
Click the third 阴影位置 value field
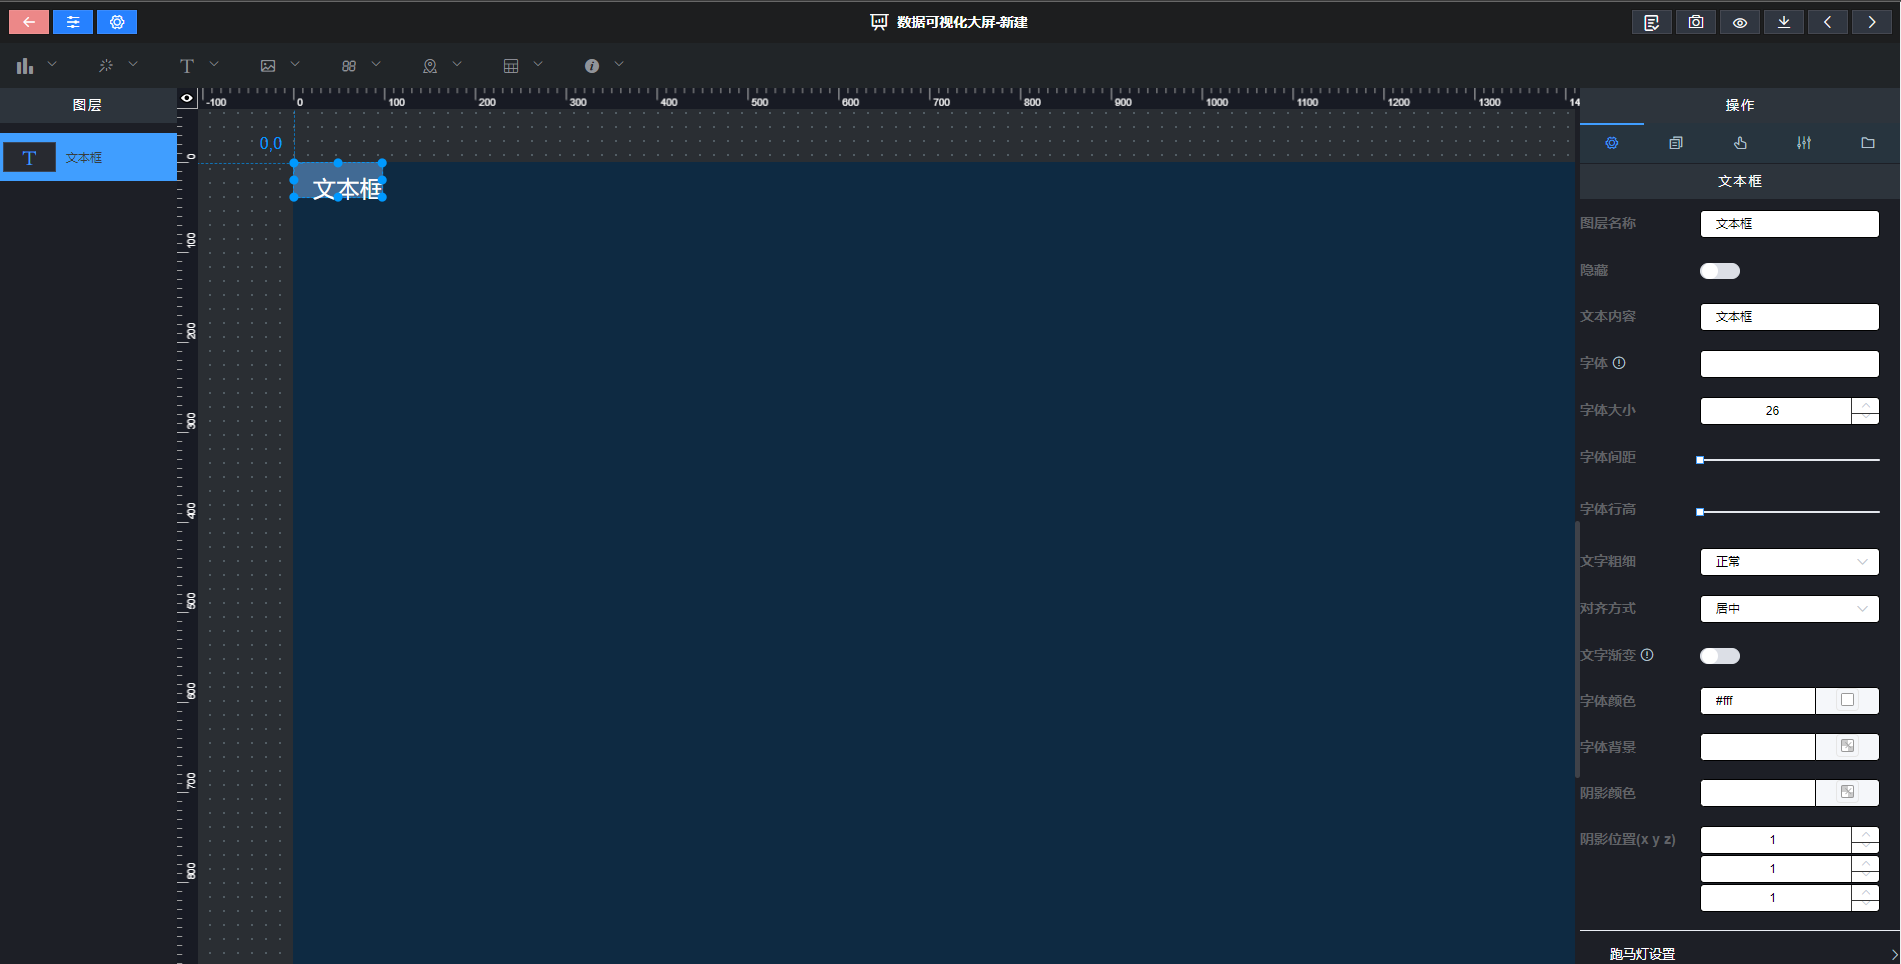tap(1775, 898)
